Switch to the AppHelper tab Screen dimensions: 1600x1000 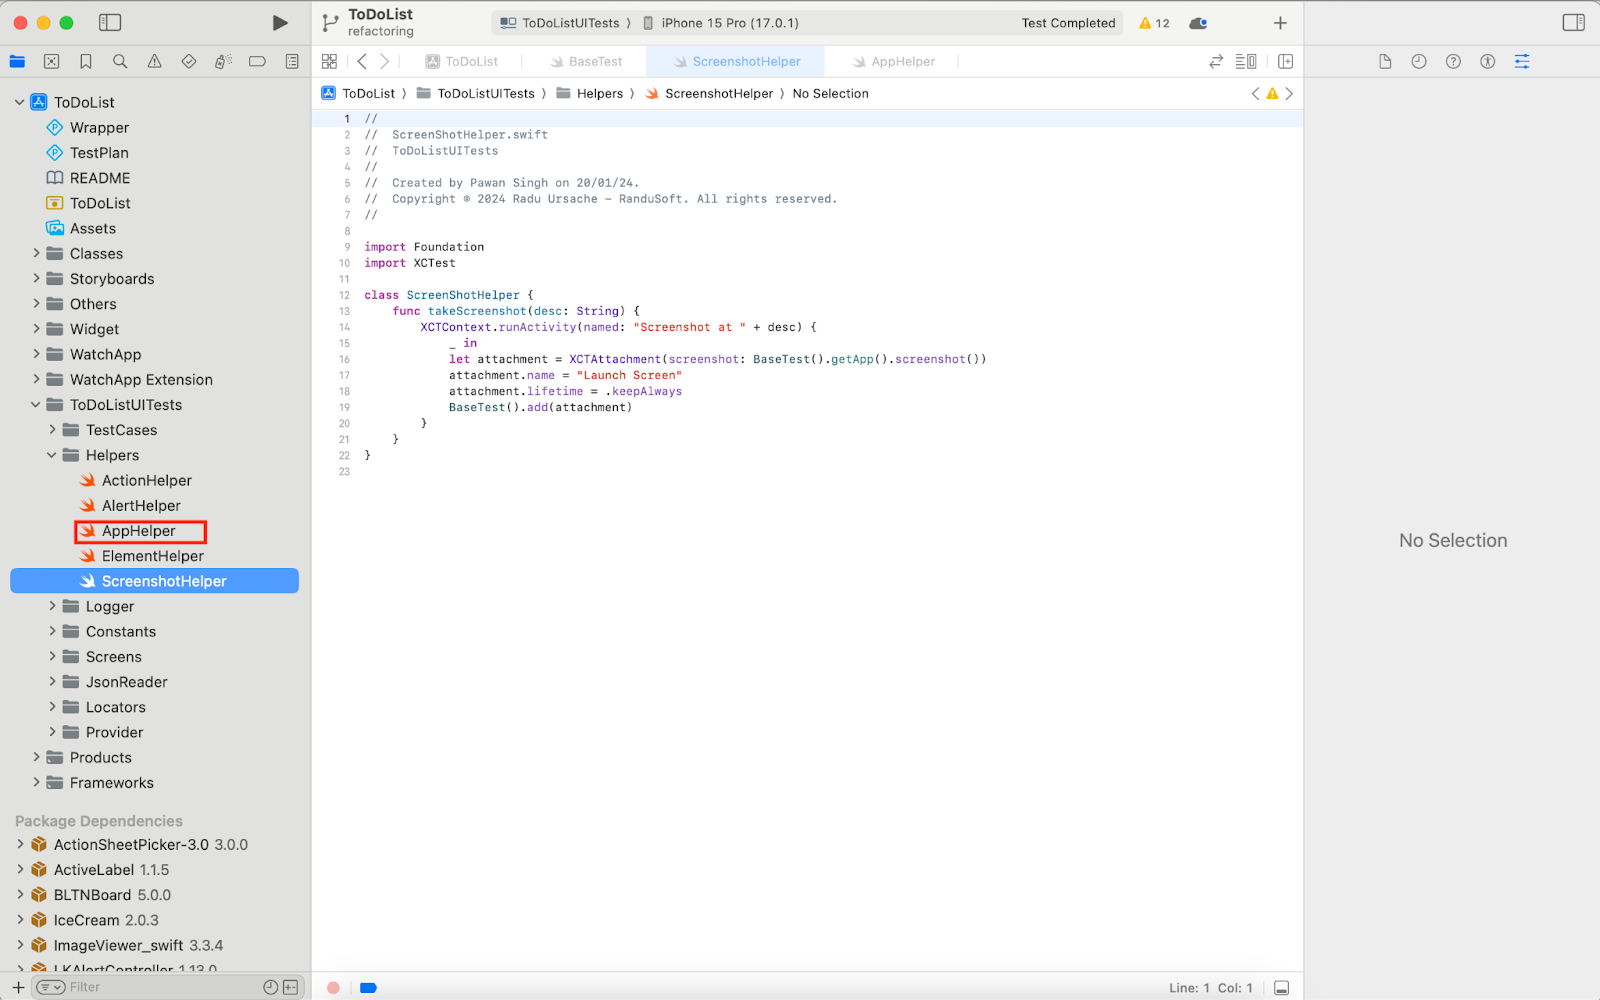[x=894, y=62]
